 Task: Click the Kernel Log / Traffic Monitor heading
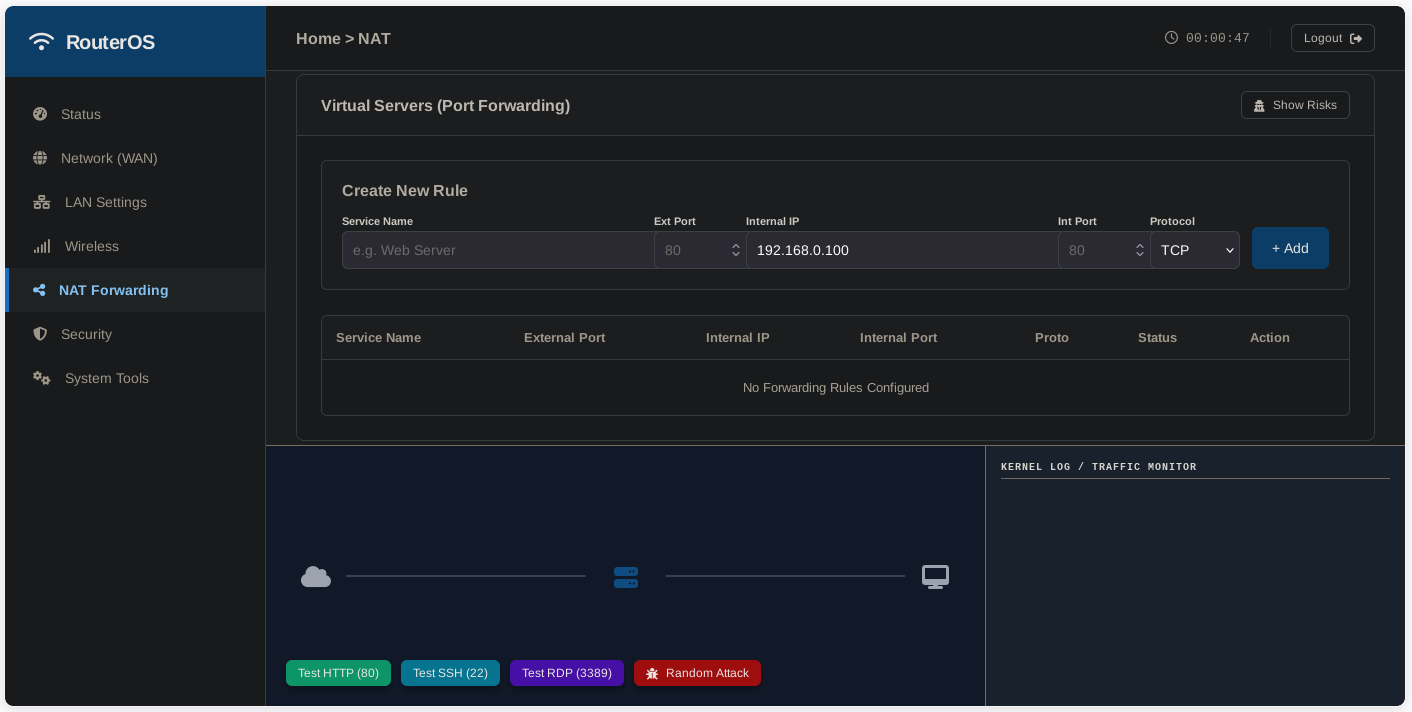tap(1098, 467)
